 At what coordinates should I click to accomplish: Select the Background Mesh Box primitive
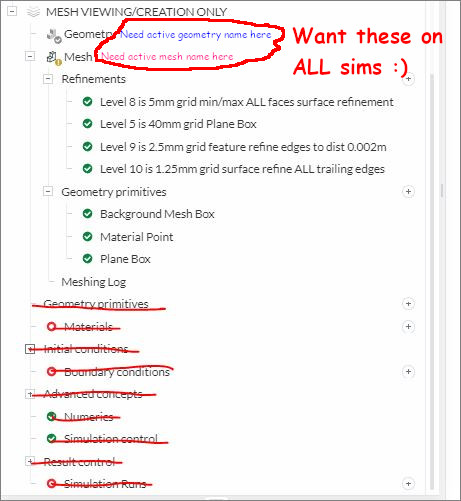157,214
